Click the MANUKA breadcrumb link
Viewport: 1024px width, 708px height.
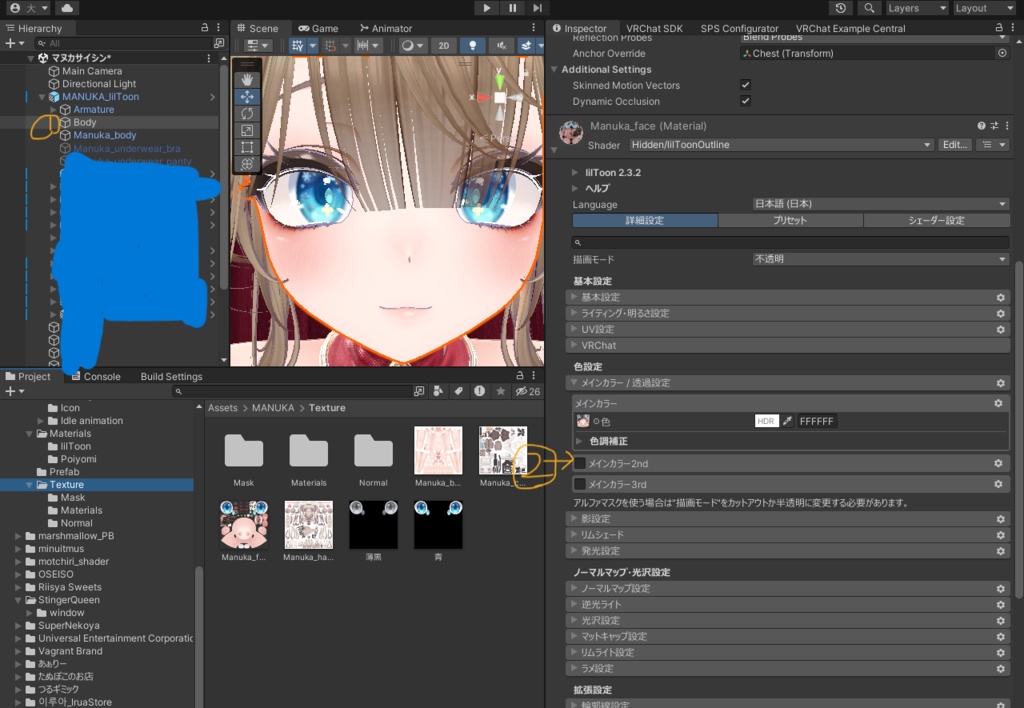[x=273, y=408]
